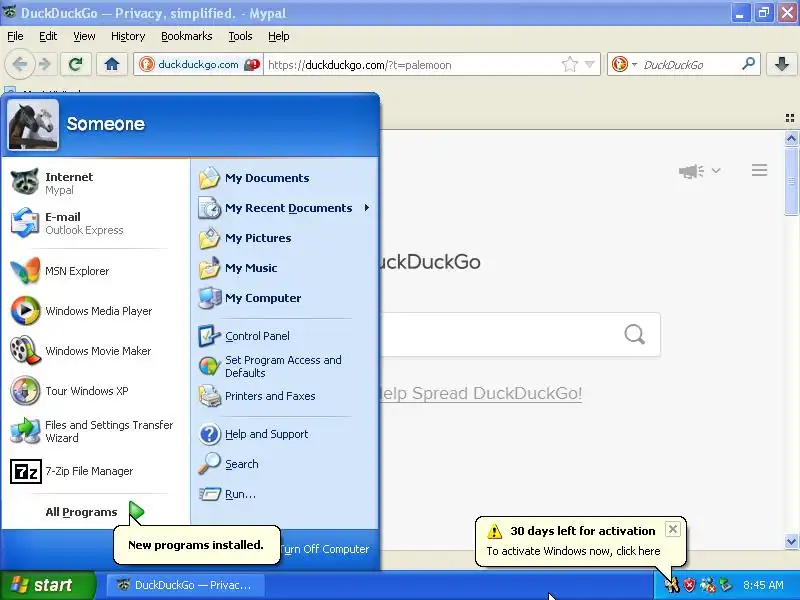Viewport: 800px width, 600px height.
Task: Click Turn Off Computer
Action: (x=324, y=549)
